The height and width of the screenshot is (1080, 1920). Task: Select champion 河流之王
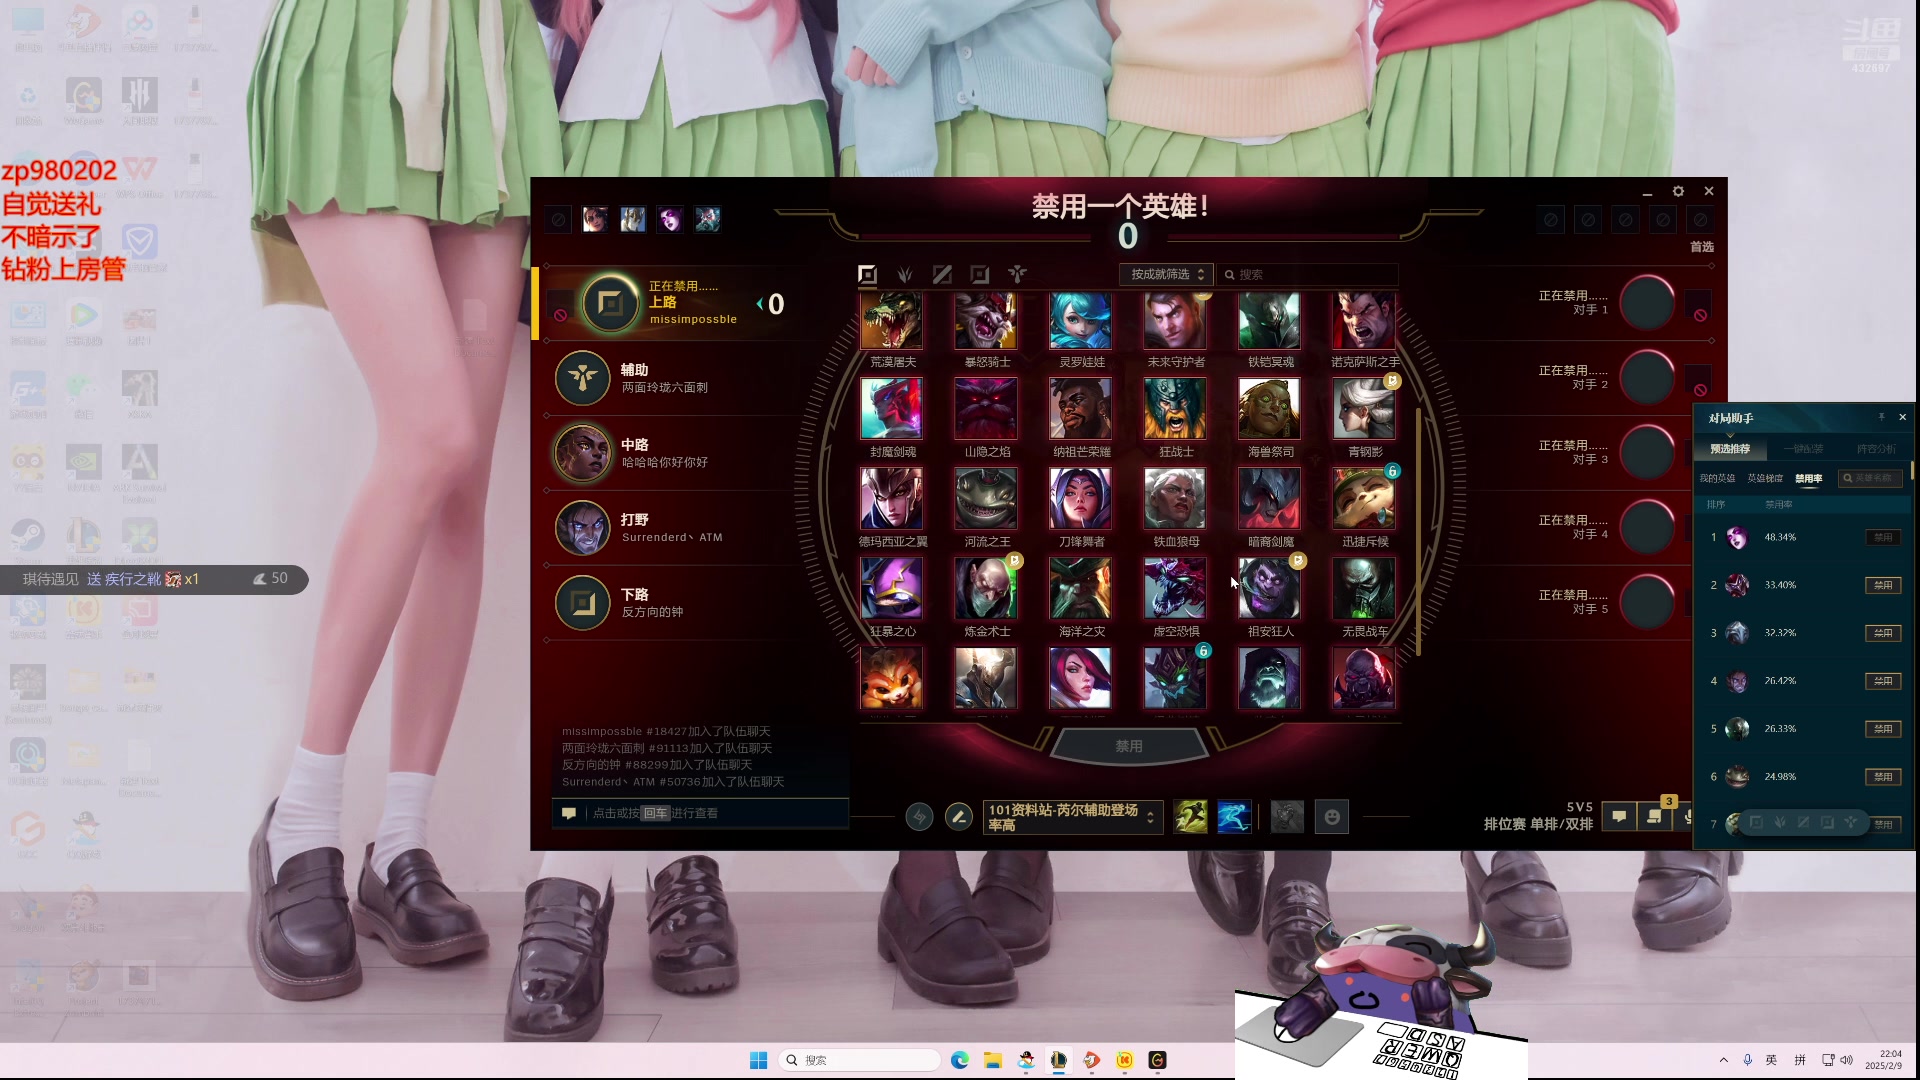click(x=986, y=498)
